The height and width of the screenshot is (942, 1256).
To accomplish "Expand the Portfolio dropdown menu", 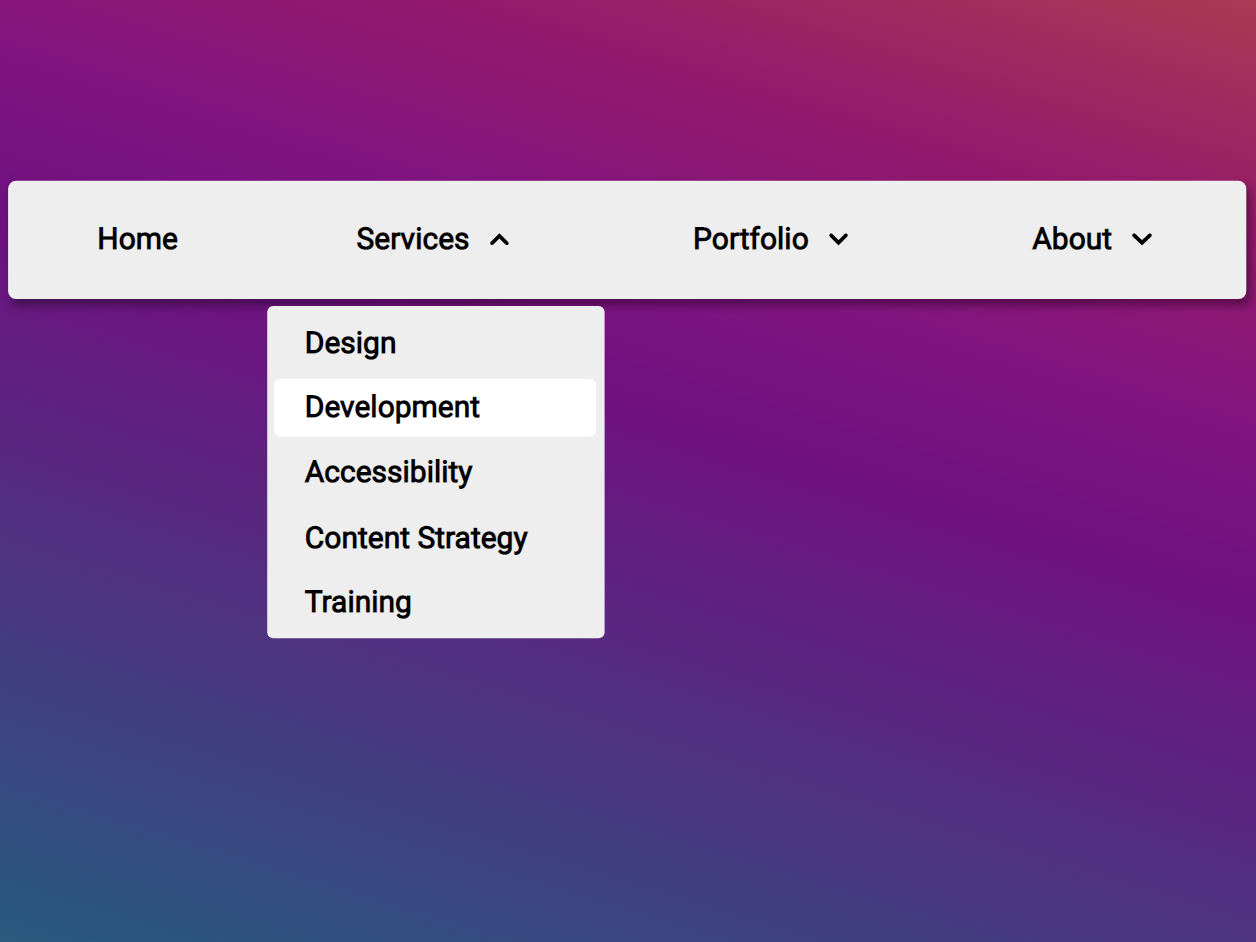I will pyautogui.click(x=751, y=240).
